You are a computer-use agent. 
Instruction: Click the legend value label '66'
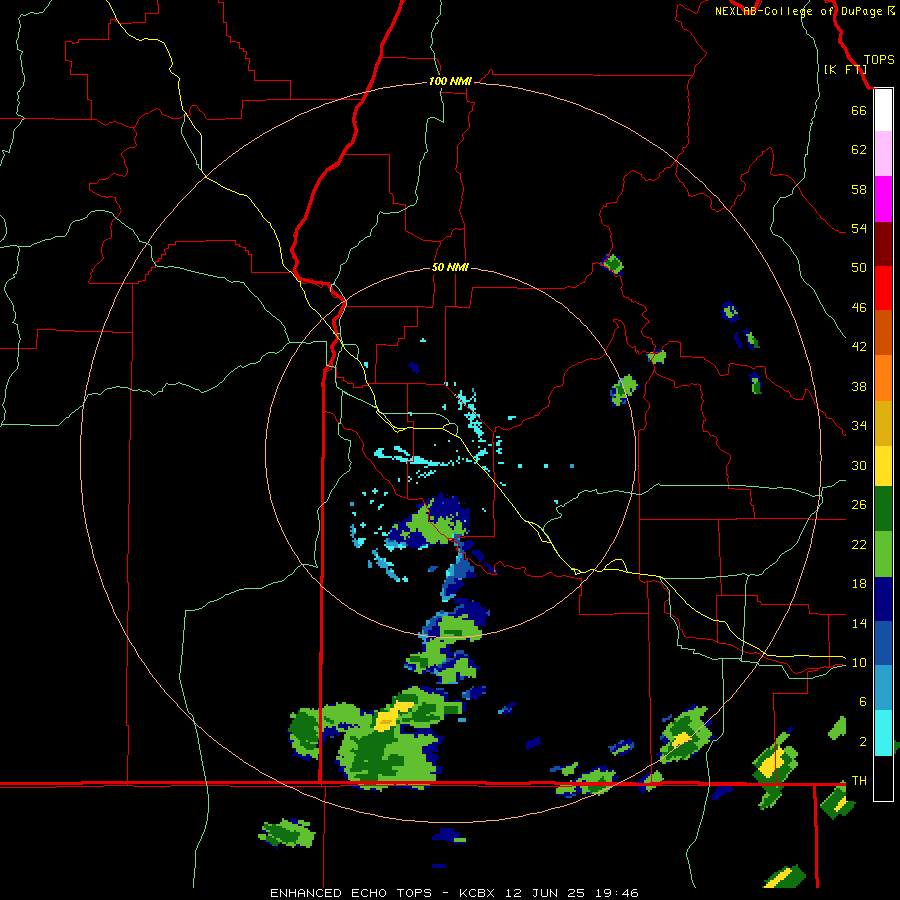859,110
